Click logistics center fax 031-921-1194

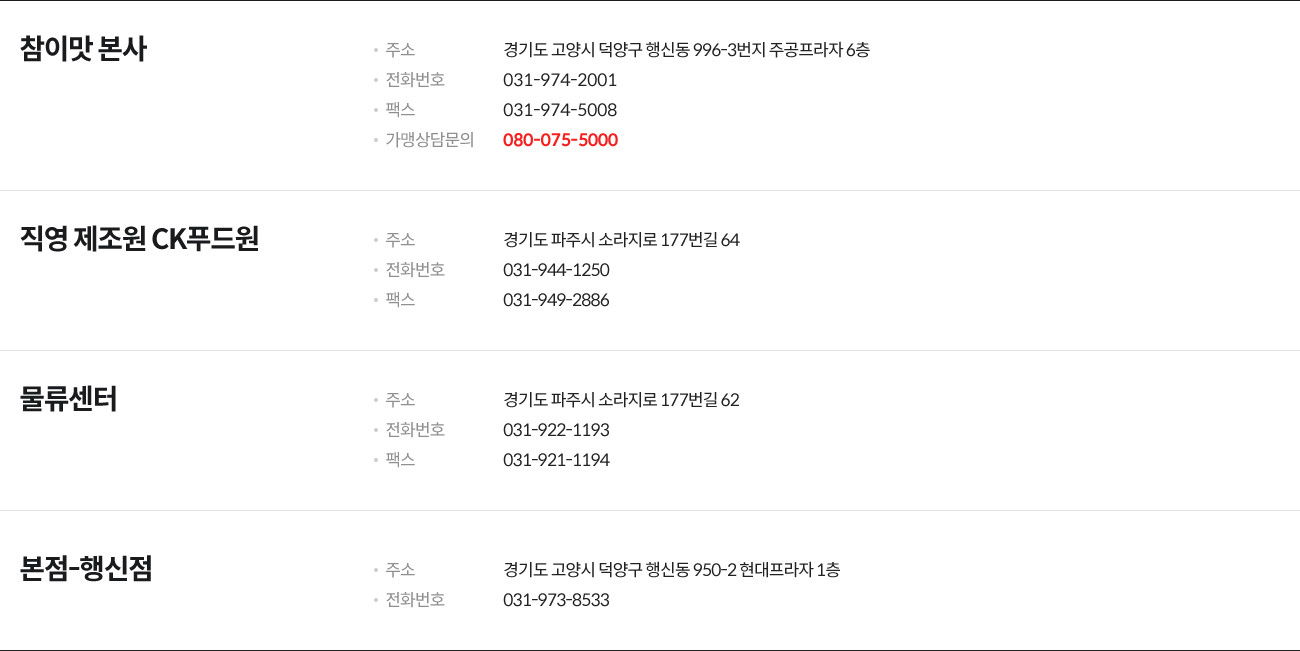click(556, 459)
